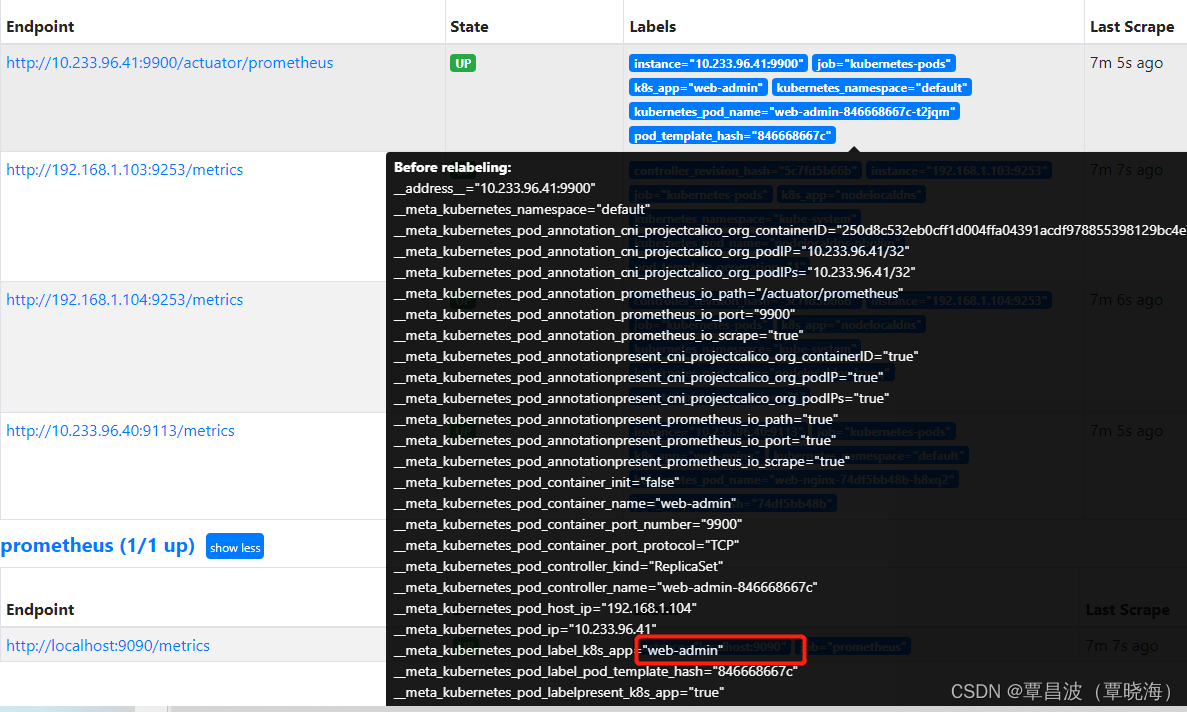Click the Last Scrape column header
Image resolution: width=1187 pixels, height=712 pixels.
[x=1133, y=26]
